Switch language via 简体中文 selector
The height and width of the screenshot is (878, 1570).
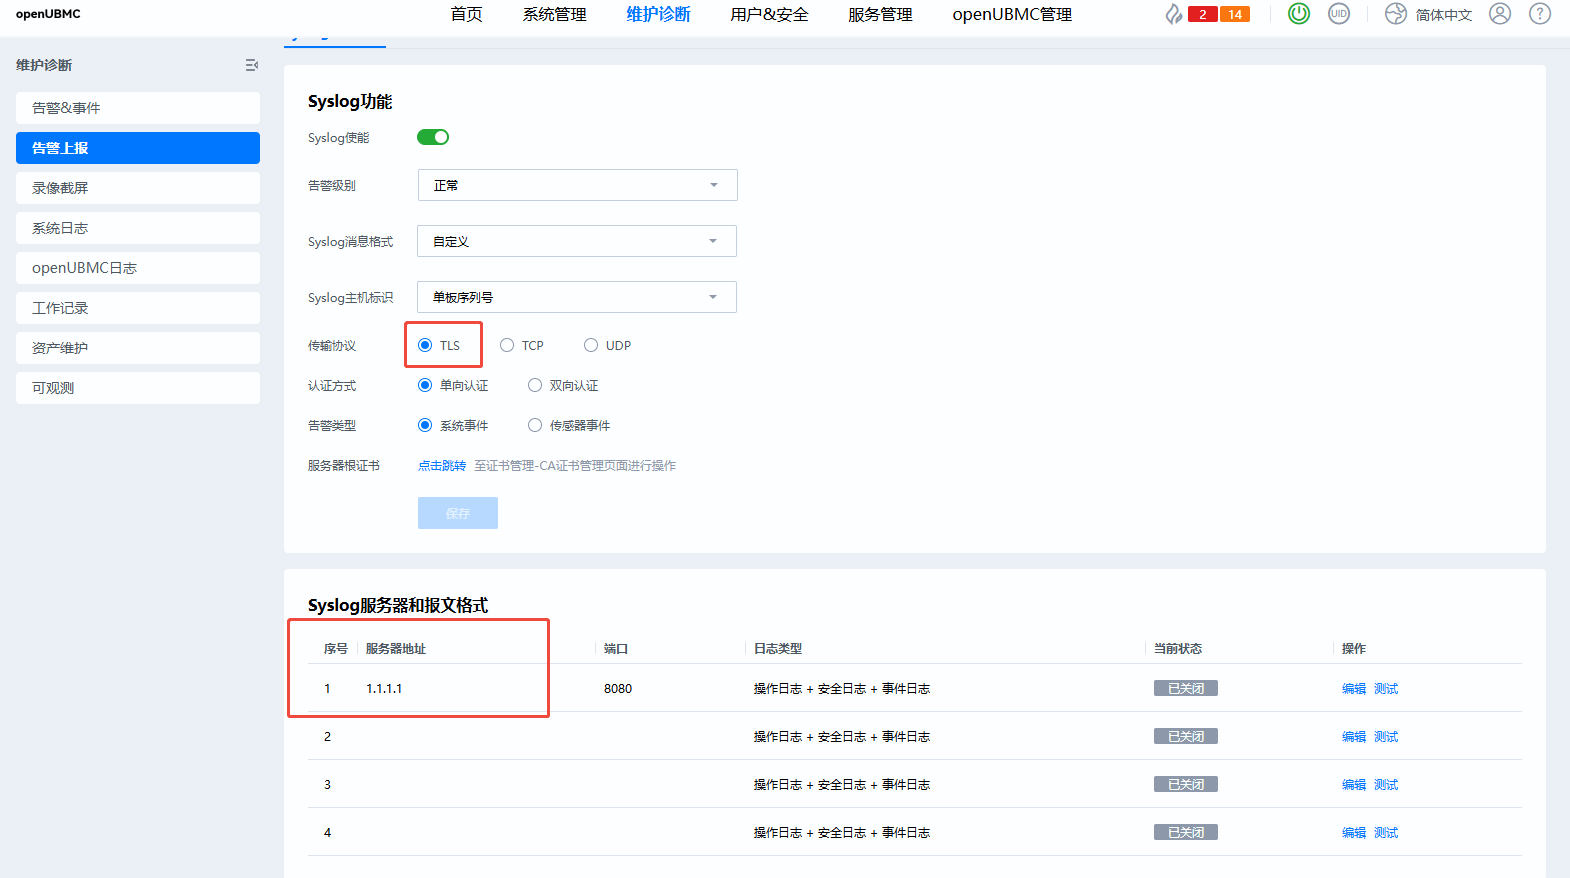click(x=1444, y=15)
